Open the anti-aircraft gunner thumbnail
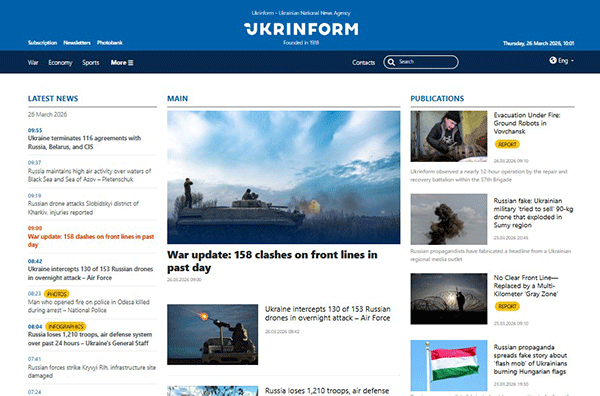The image size is (600, 396). 212,334
